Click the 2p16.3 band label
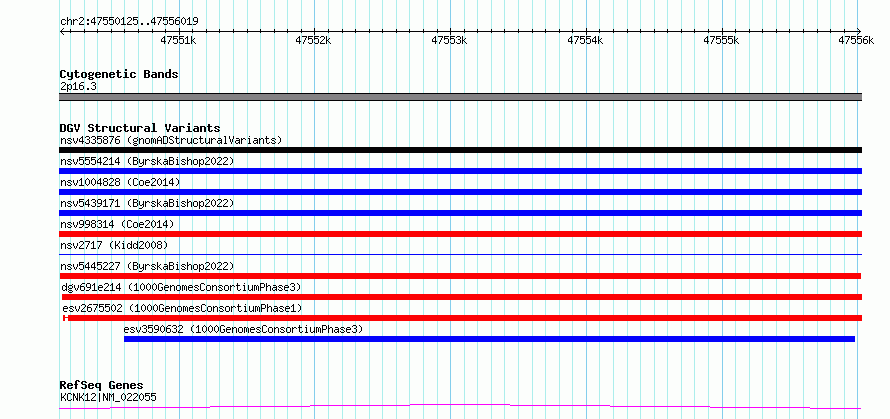This screenshot has height=419, width=890. coord(78,86)
